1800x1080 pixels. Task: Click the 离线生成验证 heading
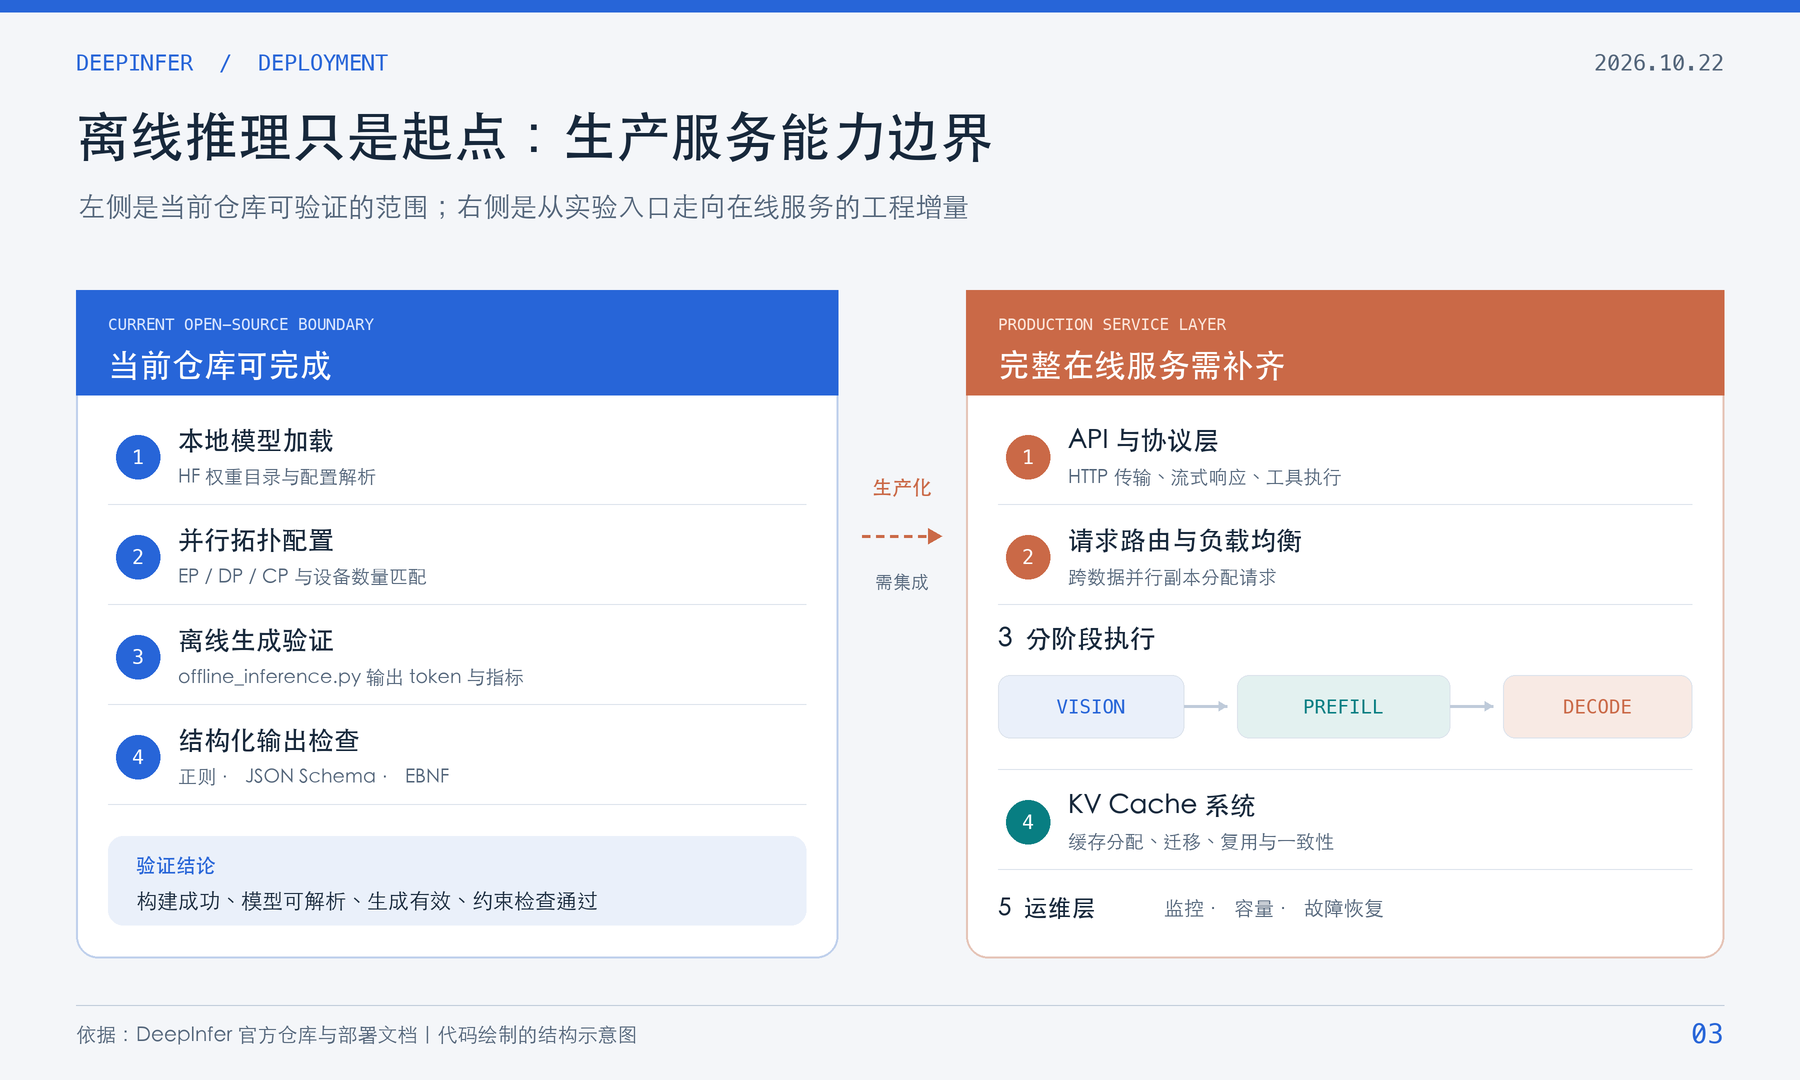point(256,641)
